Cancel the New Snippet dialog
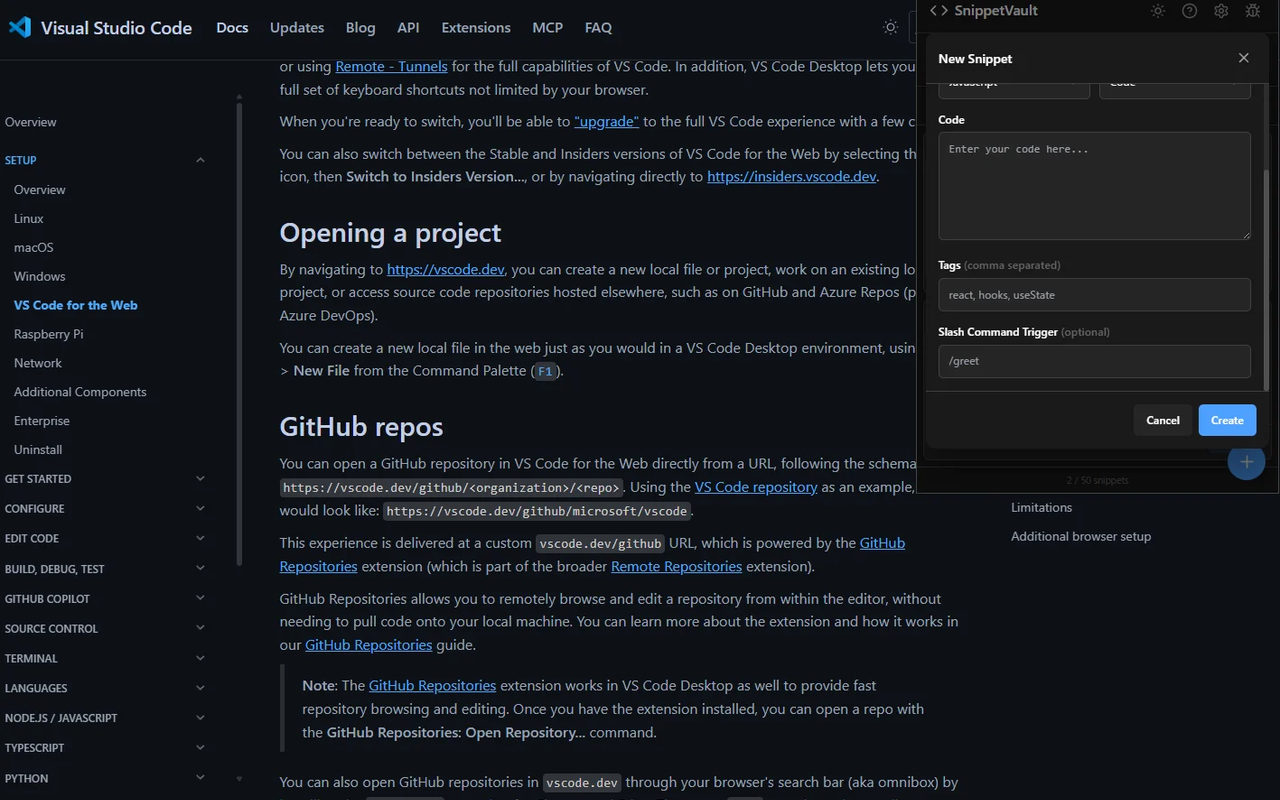Viewport: 1280px width, 800px height. (1162, 420)
